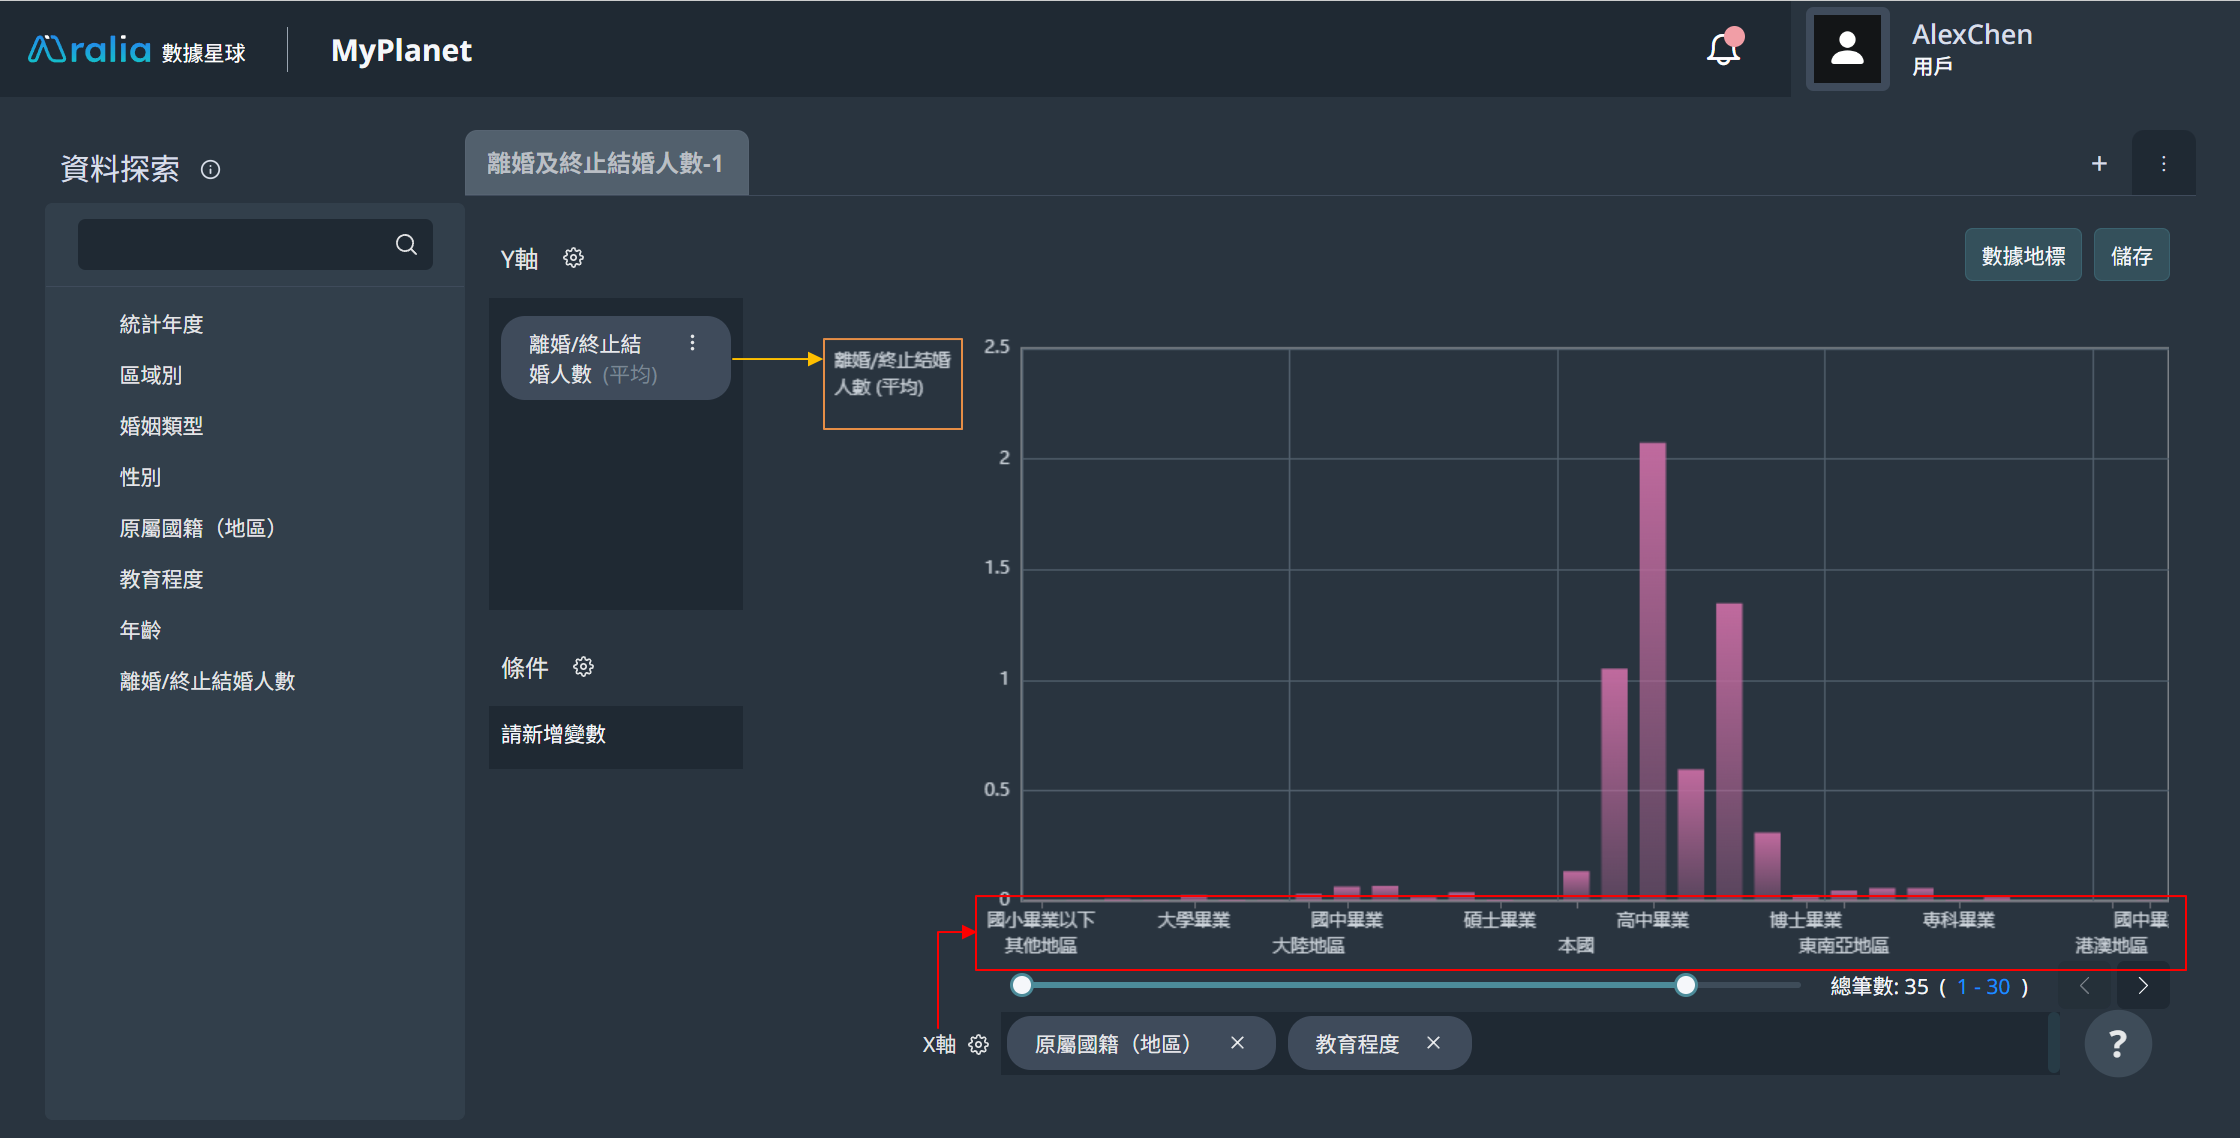The height and width of the screenshot is (1138, 2240).
Task: Click the right range slider handle
Action: [x=1685, y=985]
